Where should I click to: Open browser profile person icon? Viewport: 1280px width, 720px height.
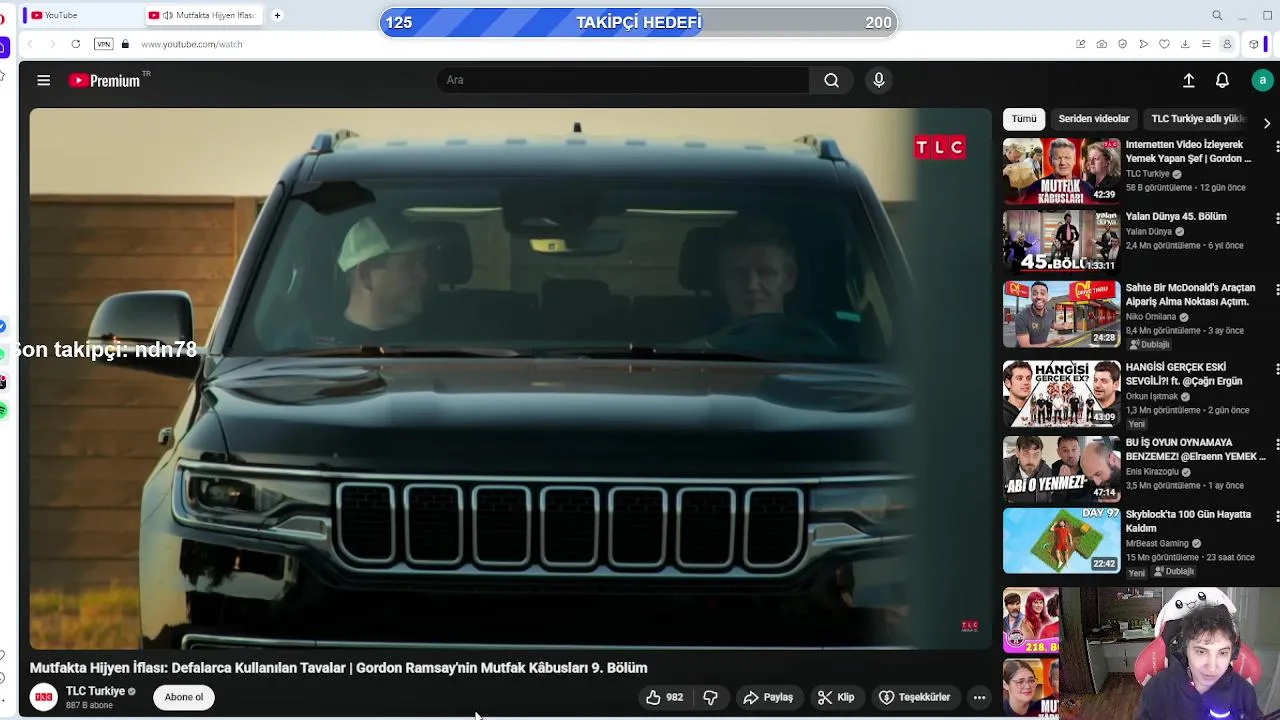pos(1227,44)
